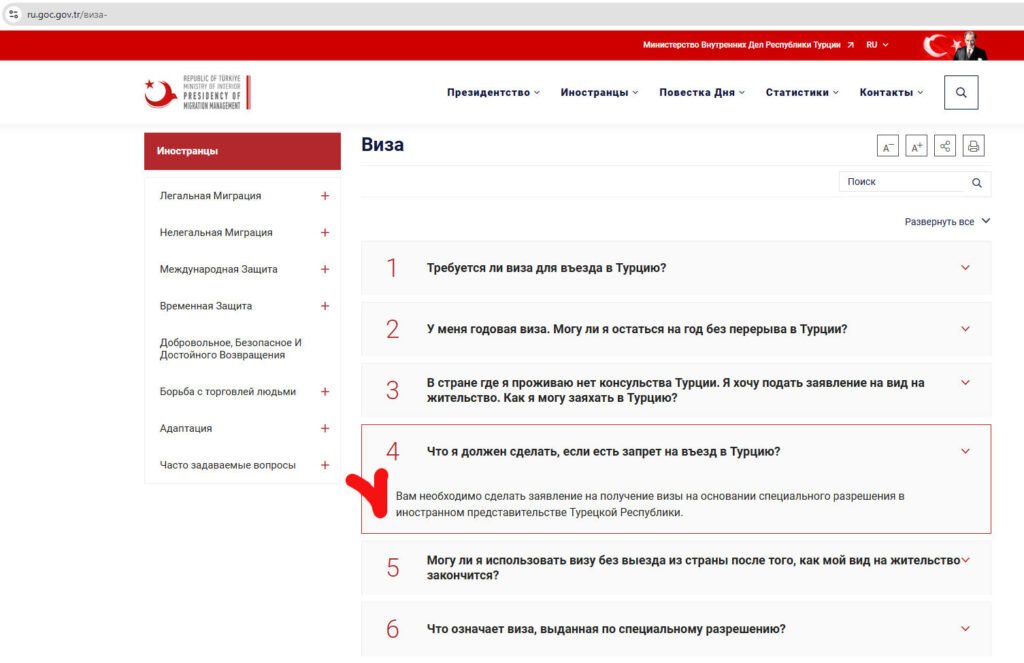Click the site info icon in address bar
The image size is (1024, 663).
point(13,14)
